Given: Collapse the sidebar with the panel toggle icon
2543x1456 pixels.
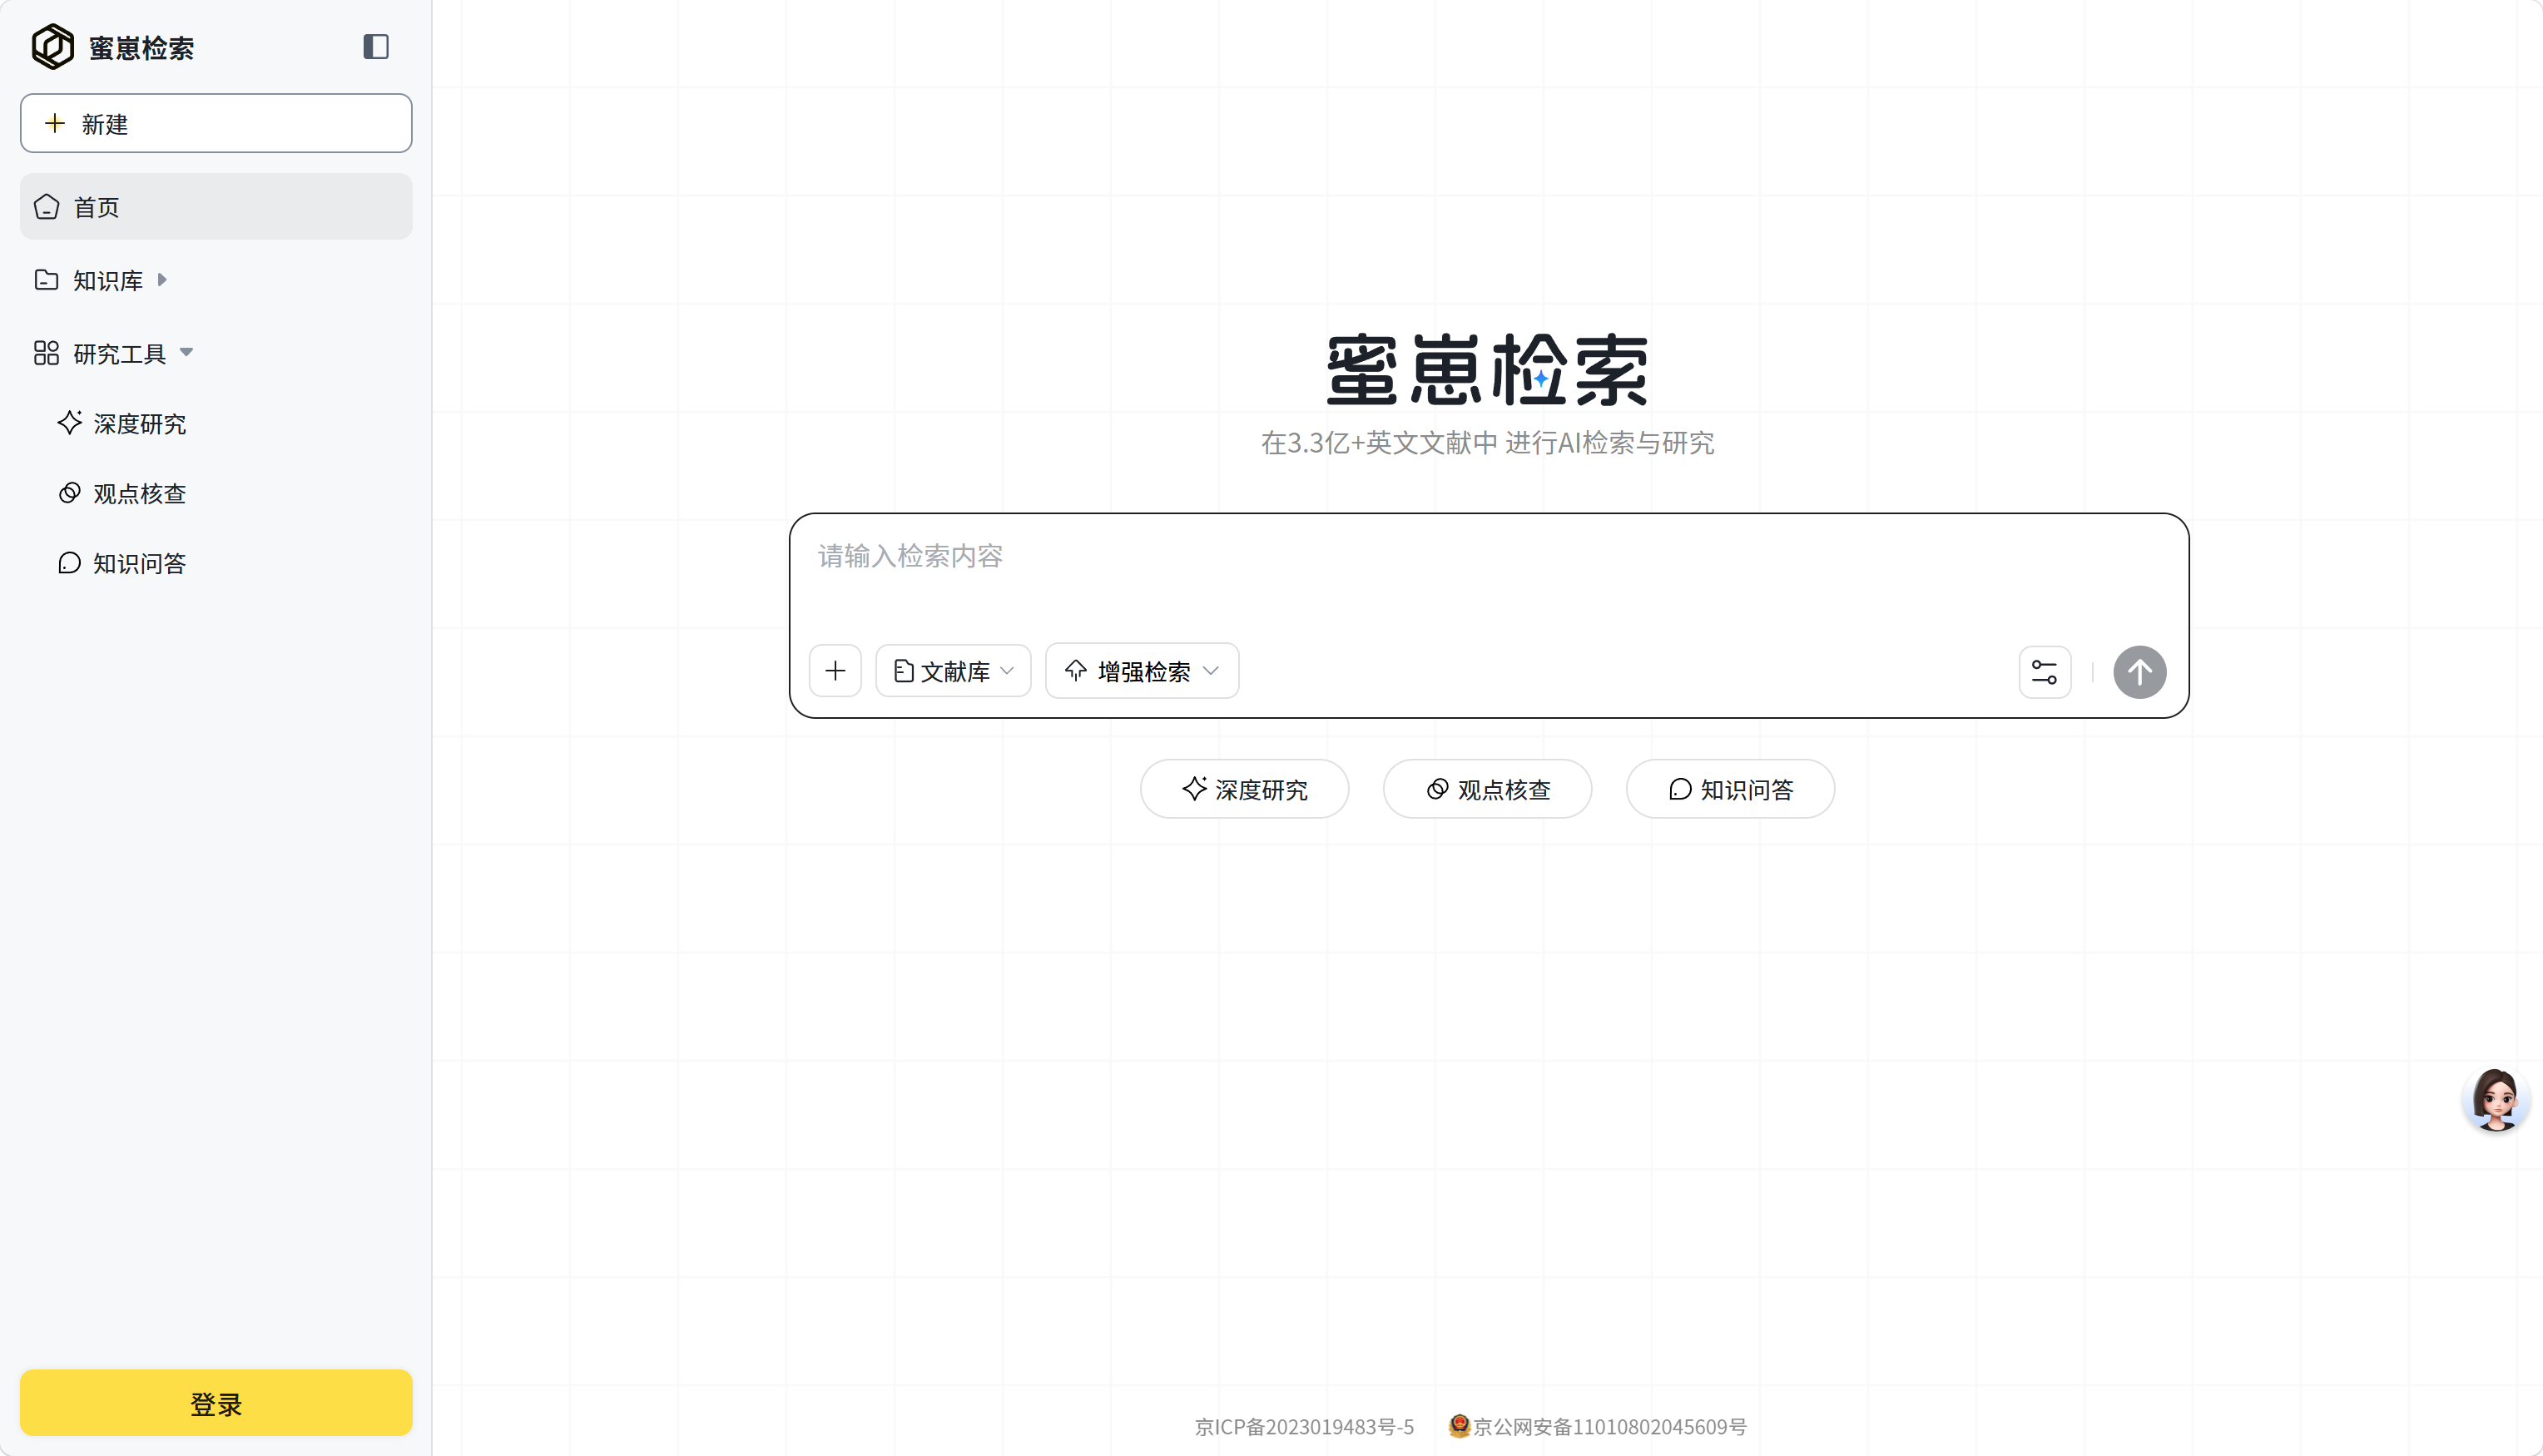Looking at the screenshot, I should point(376,46).
